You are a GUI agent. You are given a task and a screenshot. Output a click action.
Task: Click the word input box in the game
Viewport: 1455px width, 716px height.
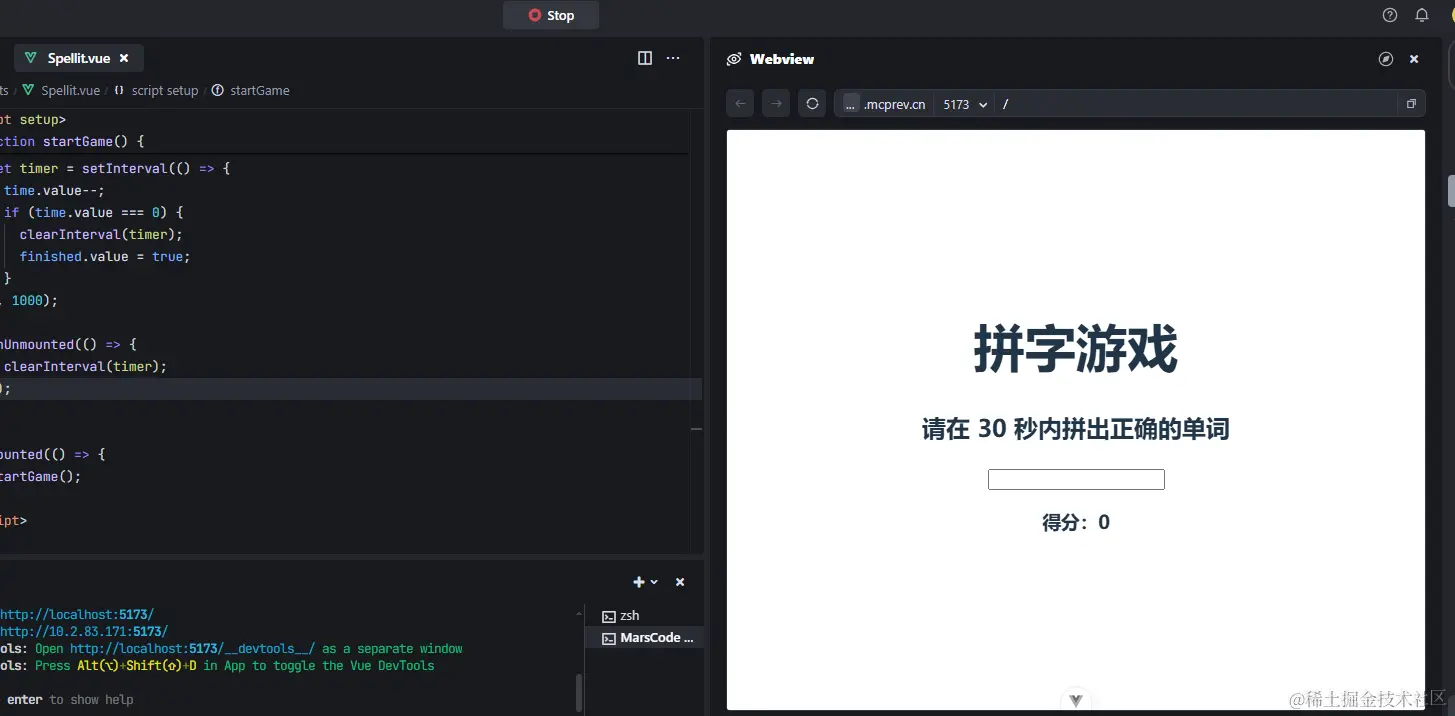coord(1076,480)
